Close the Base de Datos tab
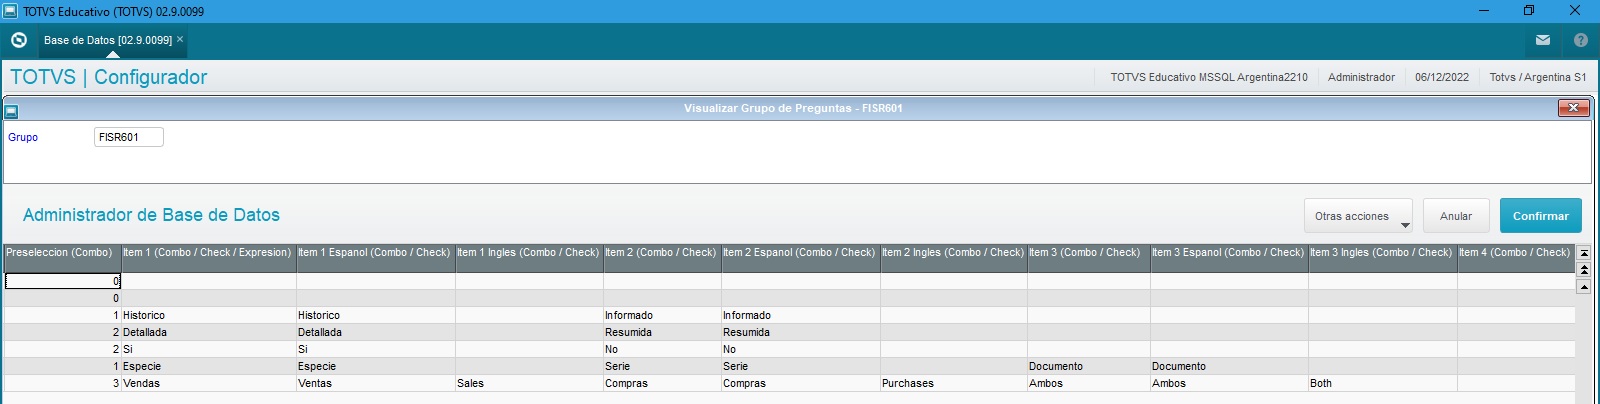The image size is (1600, 404). tap(180, 39)
